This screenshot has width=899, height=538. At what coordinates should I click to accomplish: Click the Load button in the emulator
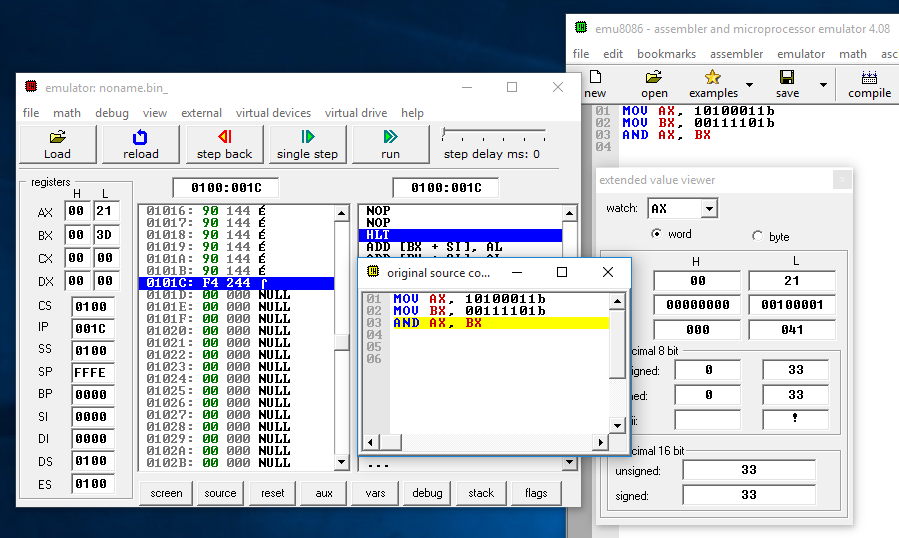[x=57, y=144]
